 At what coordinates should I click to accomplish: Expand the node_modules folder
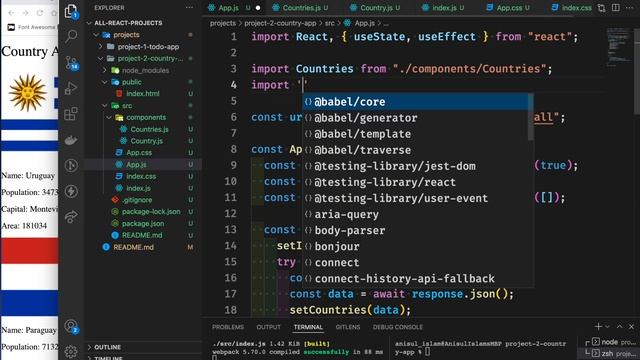coord(105,70)
